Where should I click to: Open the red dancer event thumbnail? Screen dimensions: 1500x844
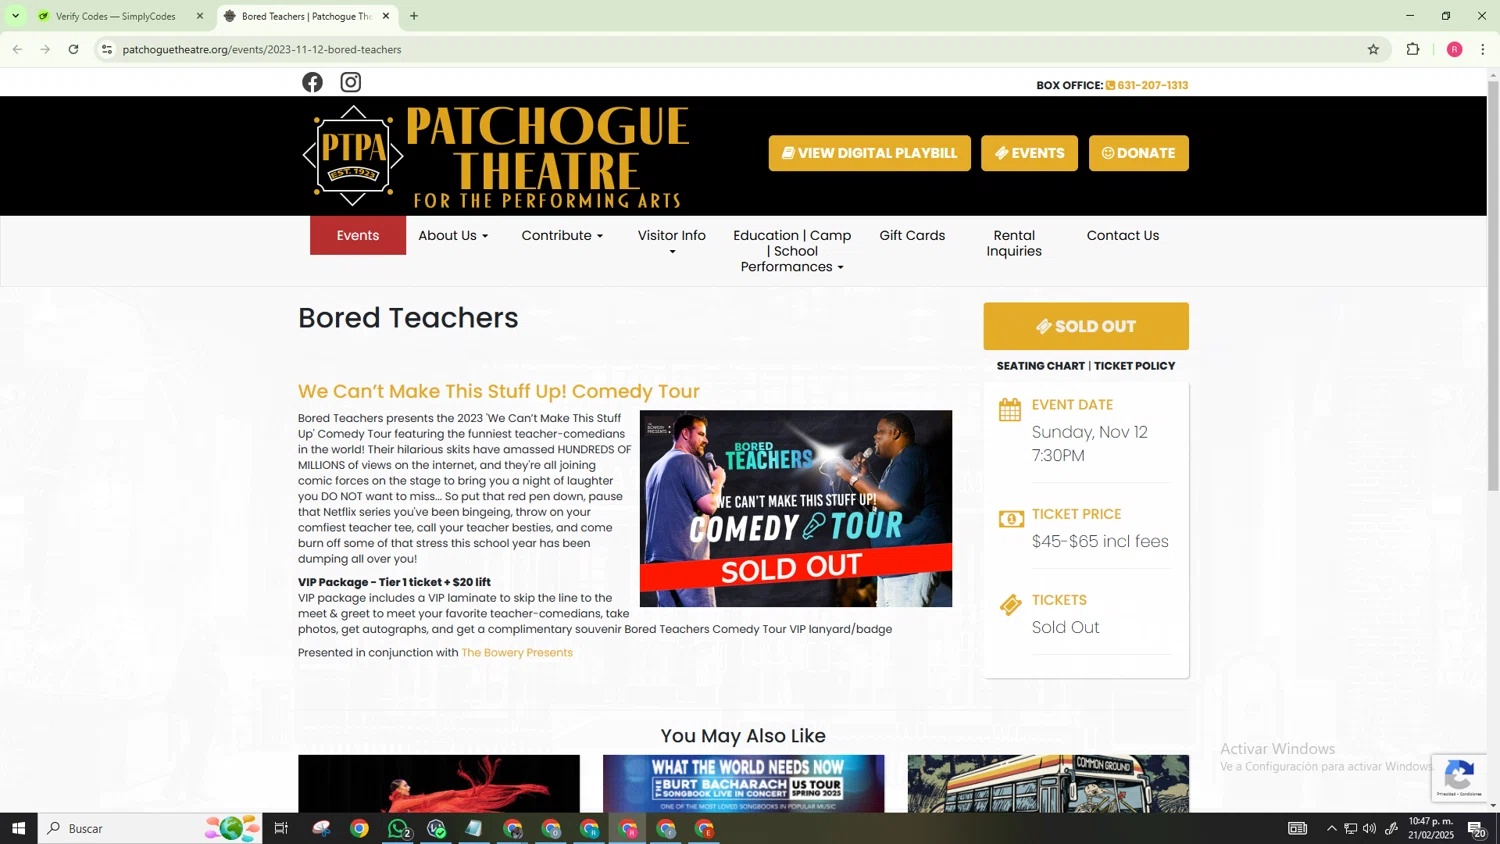439,784
